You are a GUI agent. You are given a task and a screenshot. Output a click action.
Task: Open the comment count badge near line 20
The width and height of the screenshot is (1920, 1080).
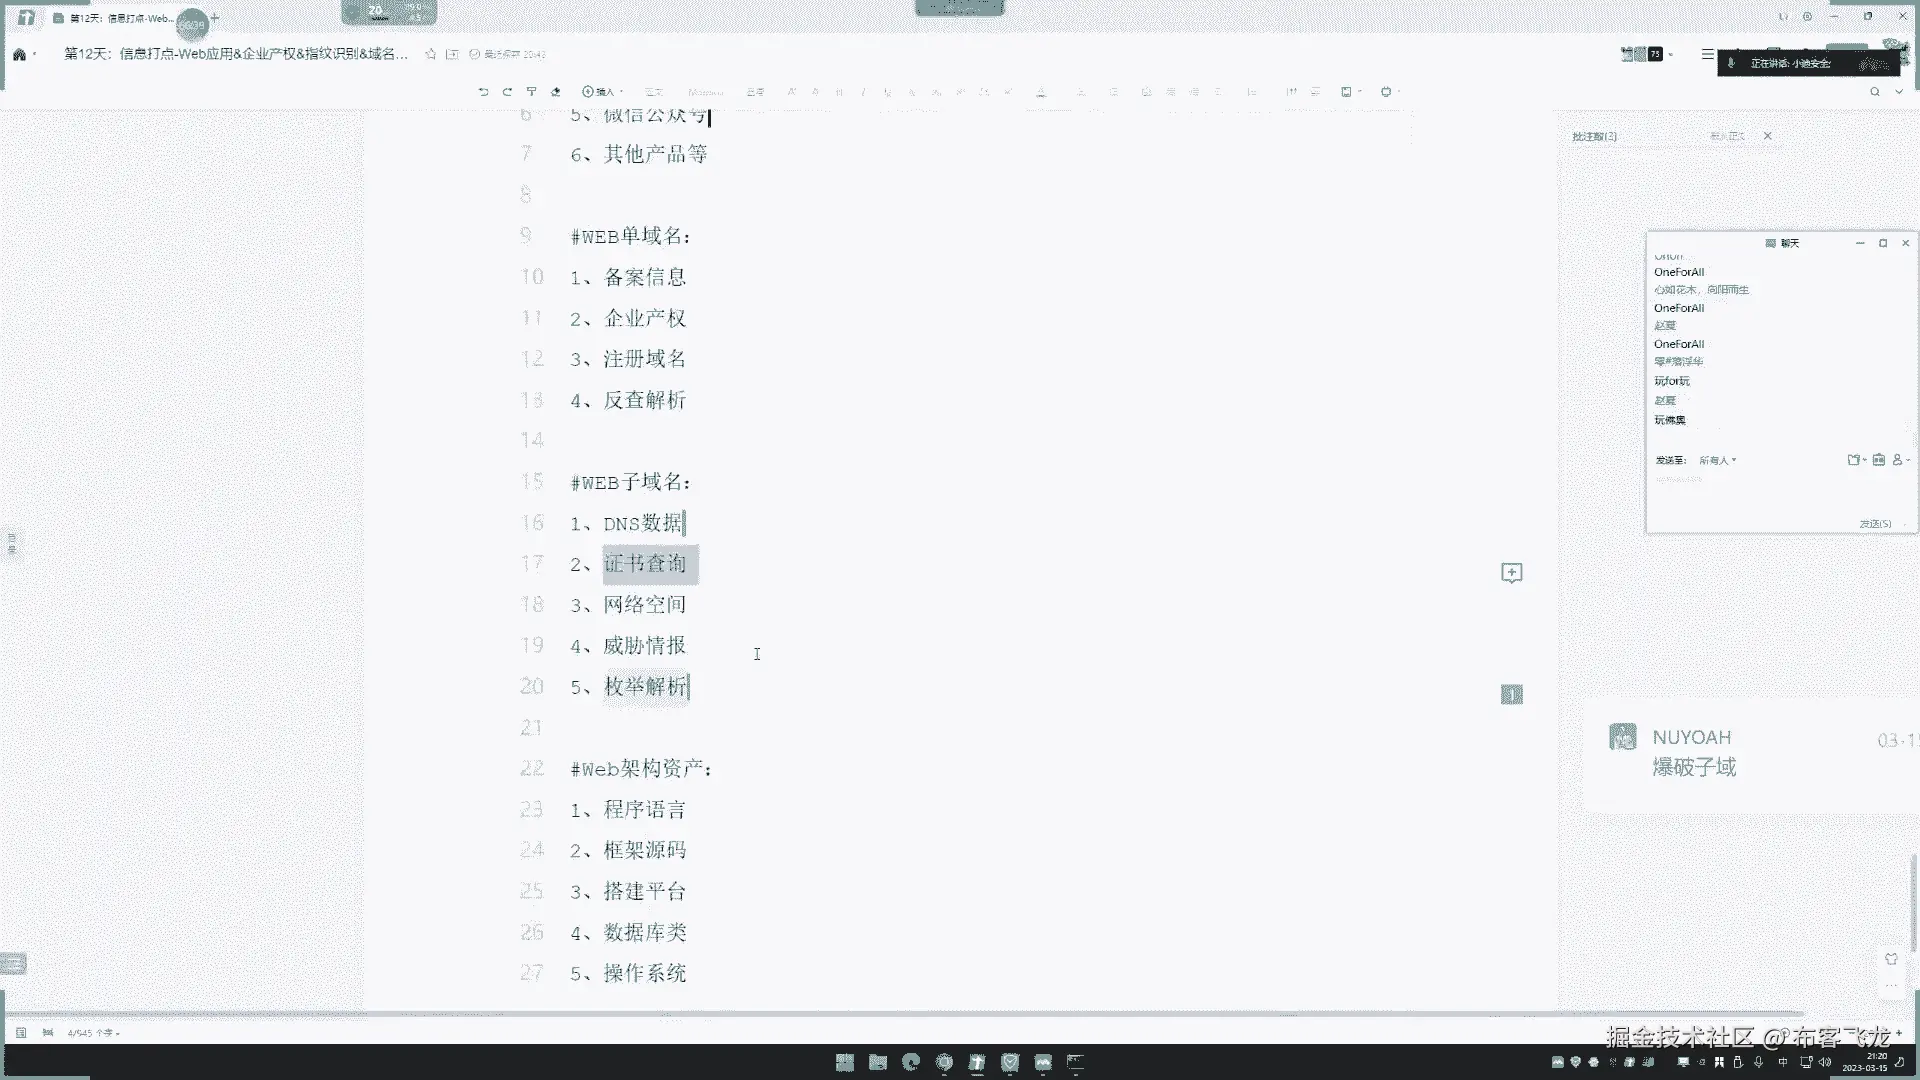[1511, 694]
